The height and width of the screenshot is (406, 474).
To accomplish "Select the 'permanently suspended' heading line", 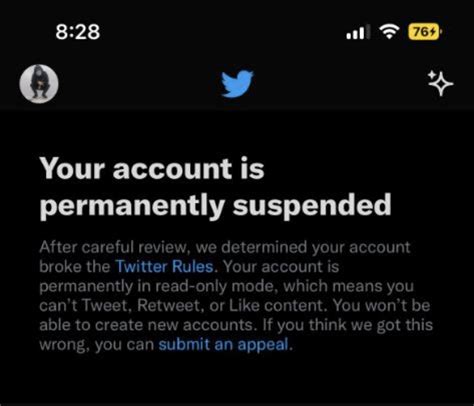I will click(215, 206).
